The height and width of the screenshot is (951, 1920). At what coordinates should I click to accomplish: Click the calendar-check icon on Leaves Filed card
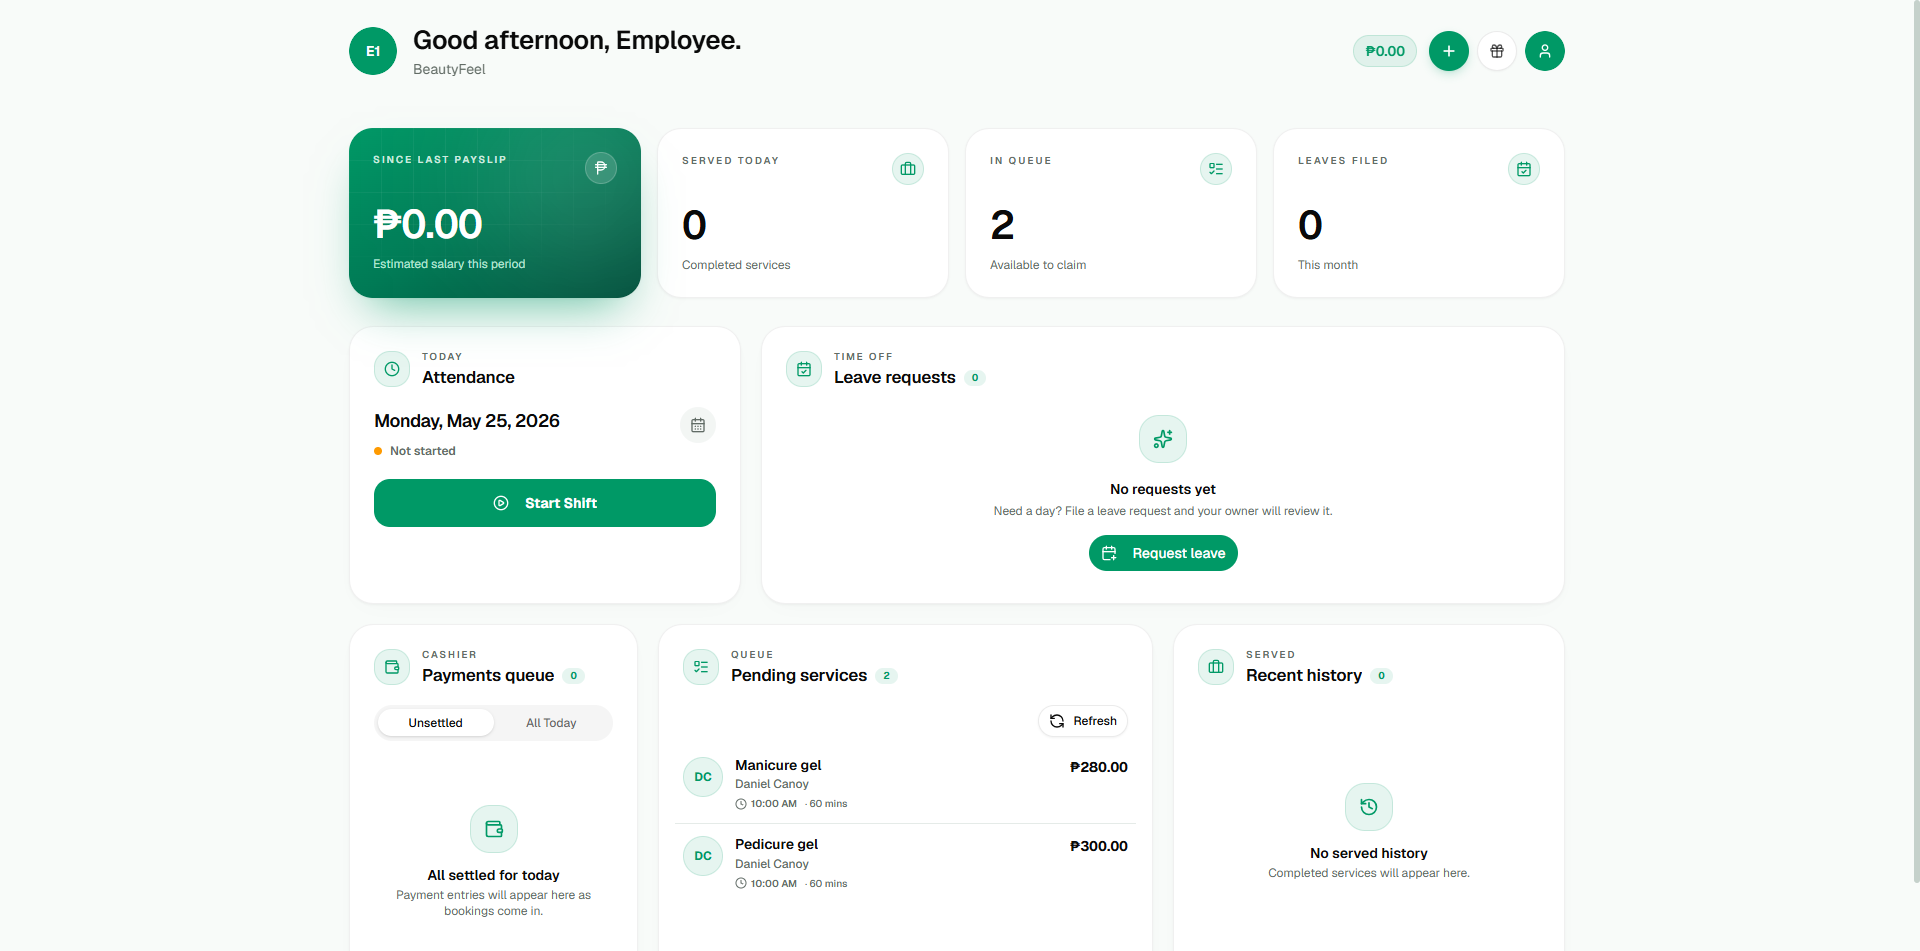(1524, 169)
